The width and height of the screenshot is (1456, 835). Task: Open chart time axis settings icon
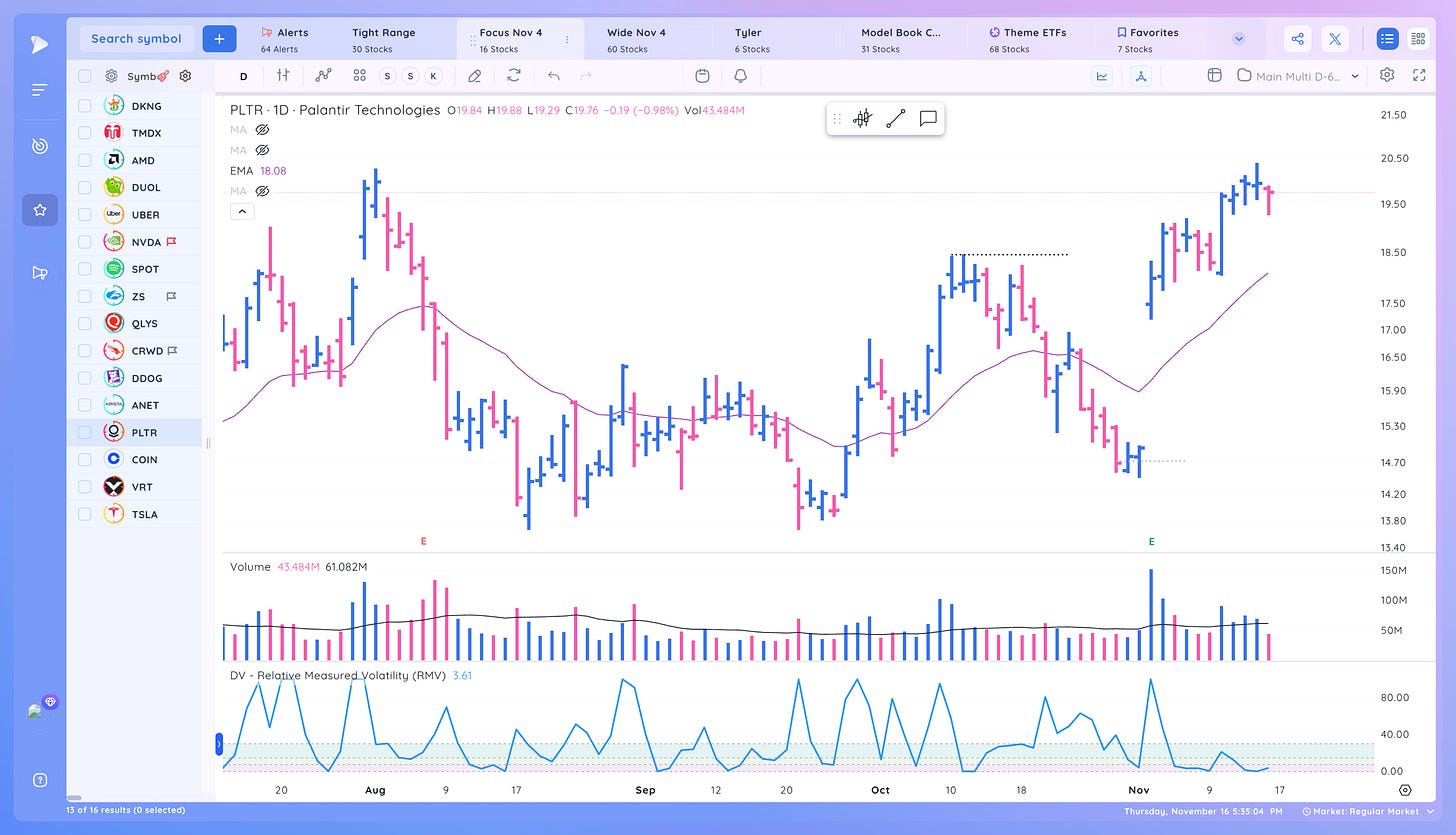click(1406, 790)
